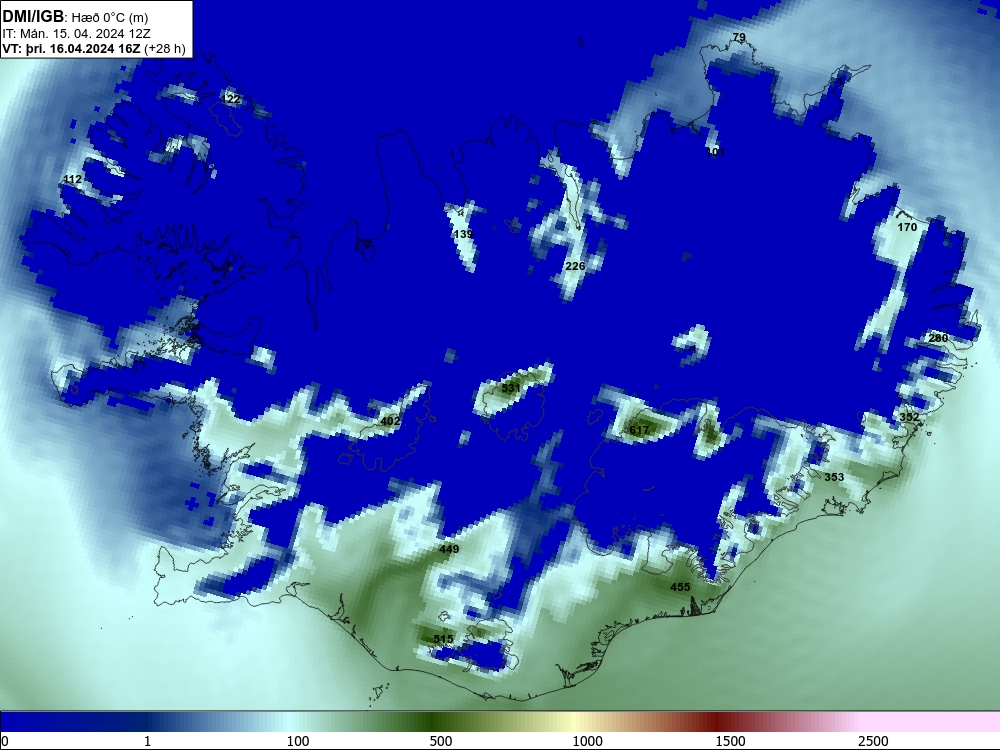
Task: Click the color scale label '1'
Action: tap(147, 741)
